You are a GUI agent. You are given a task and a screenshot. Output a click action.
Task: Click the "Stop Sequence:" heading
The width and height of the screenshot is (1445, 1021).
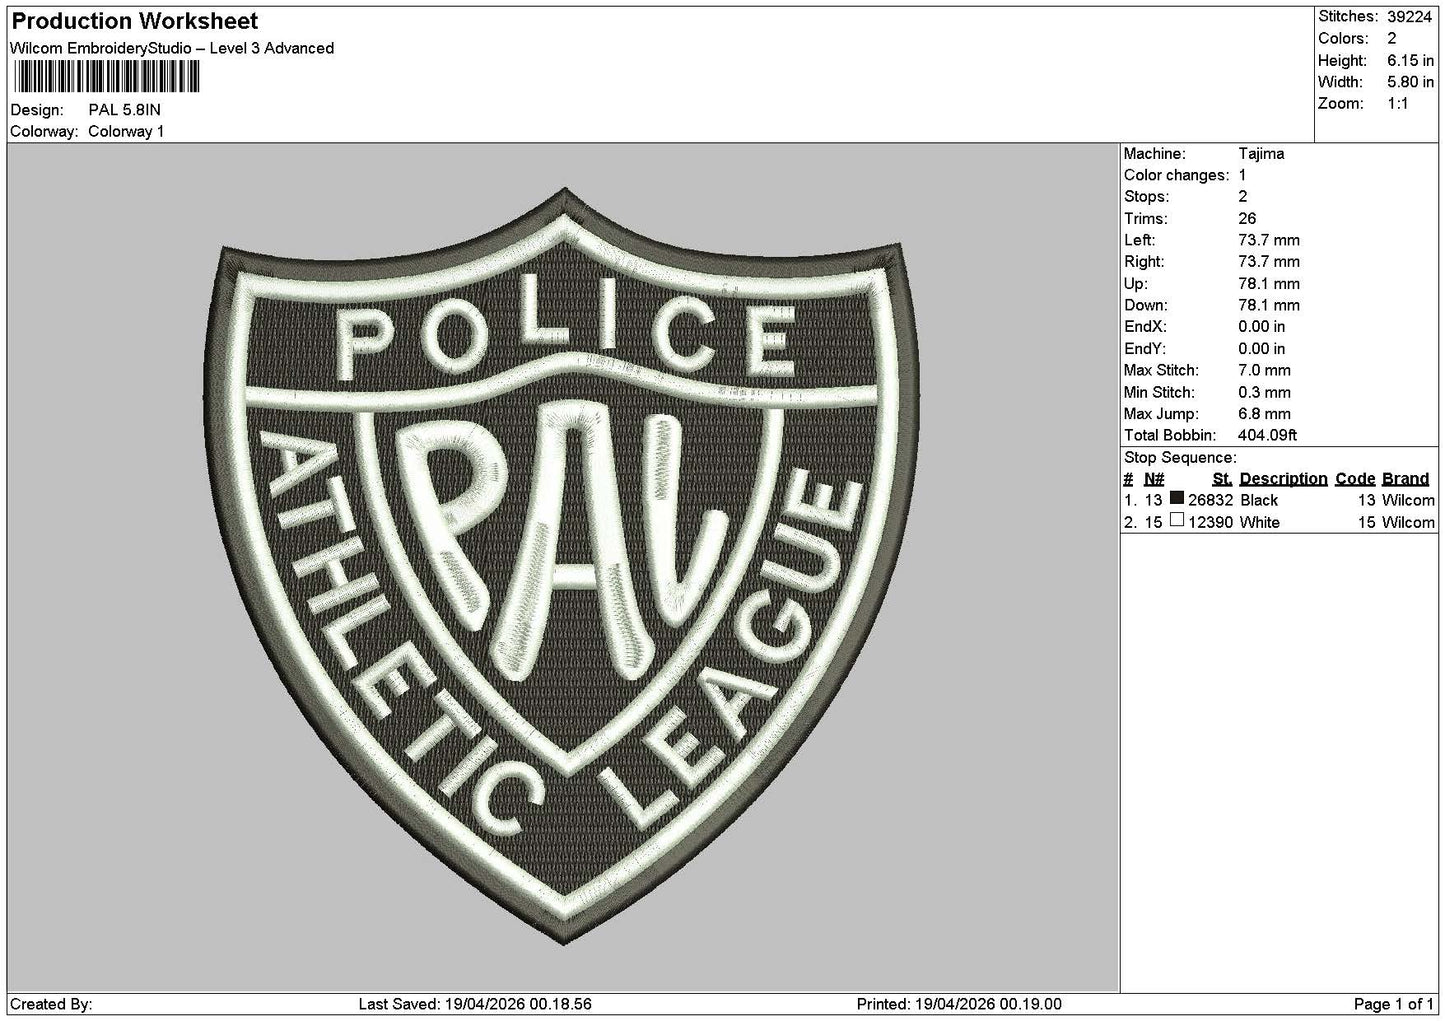pyautogui.click(x=1180, y=458)
